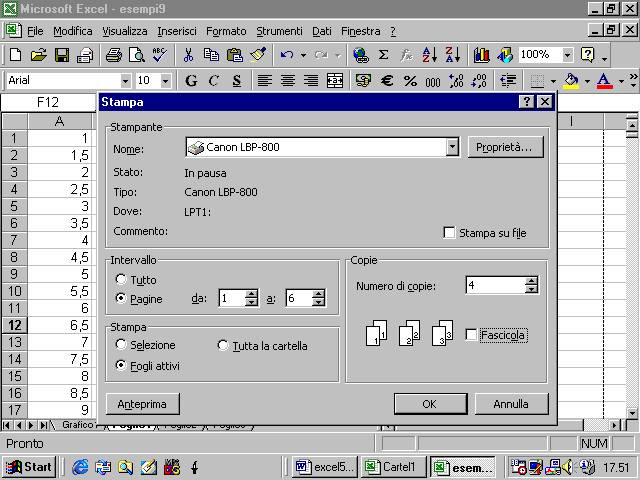Toggle bold G formatting icon
Viewport: 640px width, 480px height.
(x=191, y=81)
